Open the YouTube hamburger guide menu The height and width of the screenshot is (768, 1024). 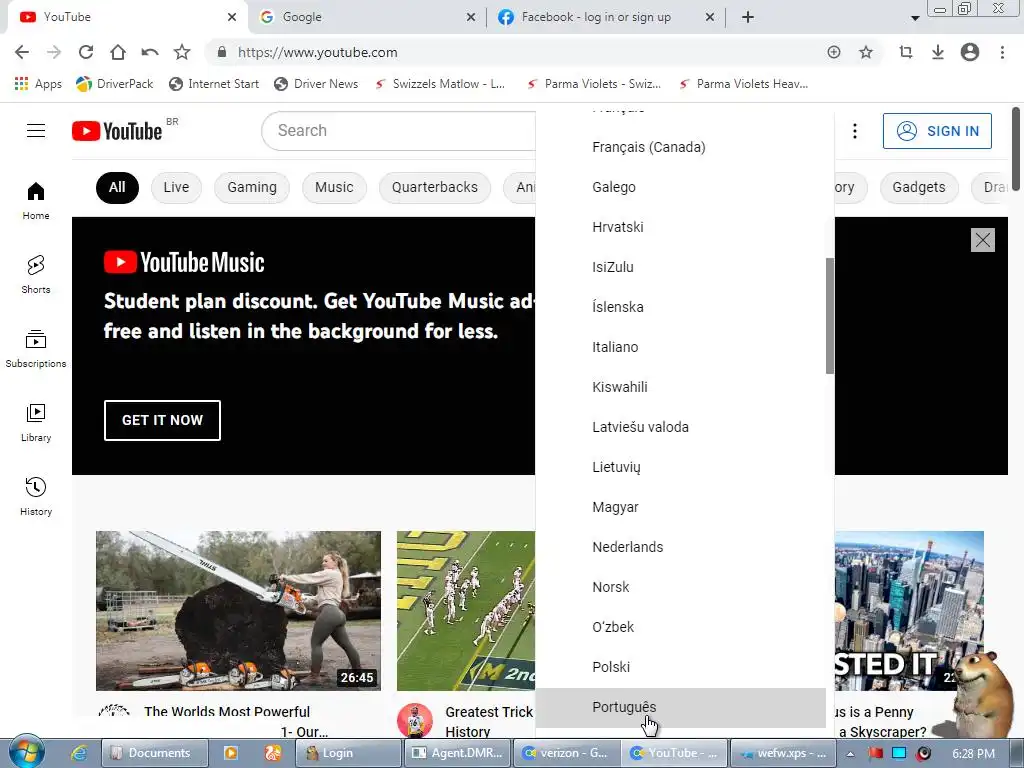[x=36, y=131]
